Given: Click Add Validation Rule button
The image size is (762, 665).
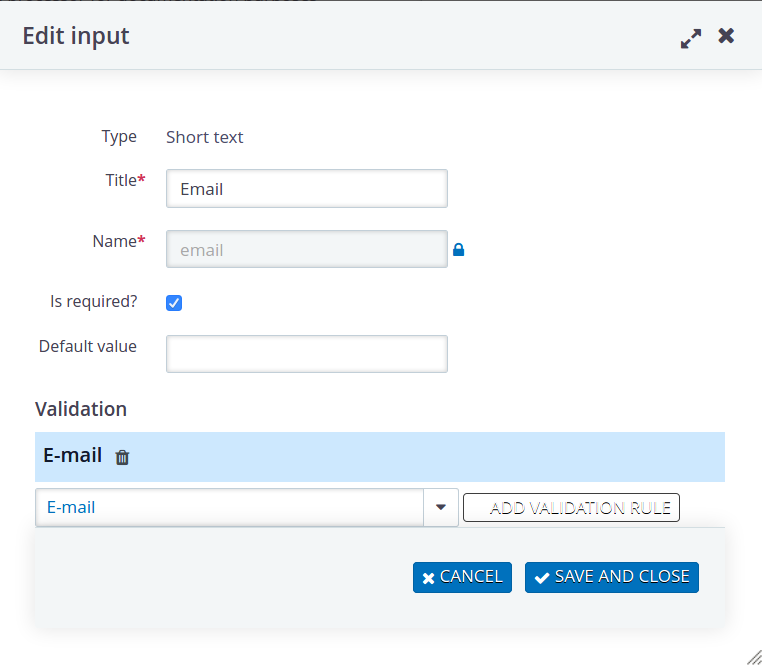Looking at the screenshot, I should (x=571, y=508).
